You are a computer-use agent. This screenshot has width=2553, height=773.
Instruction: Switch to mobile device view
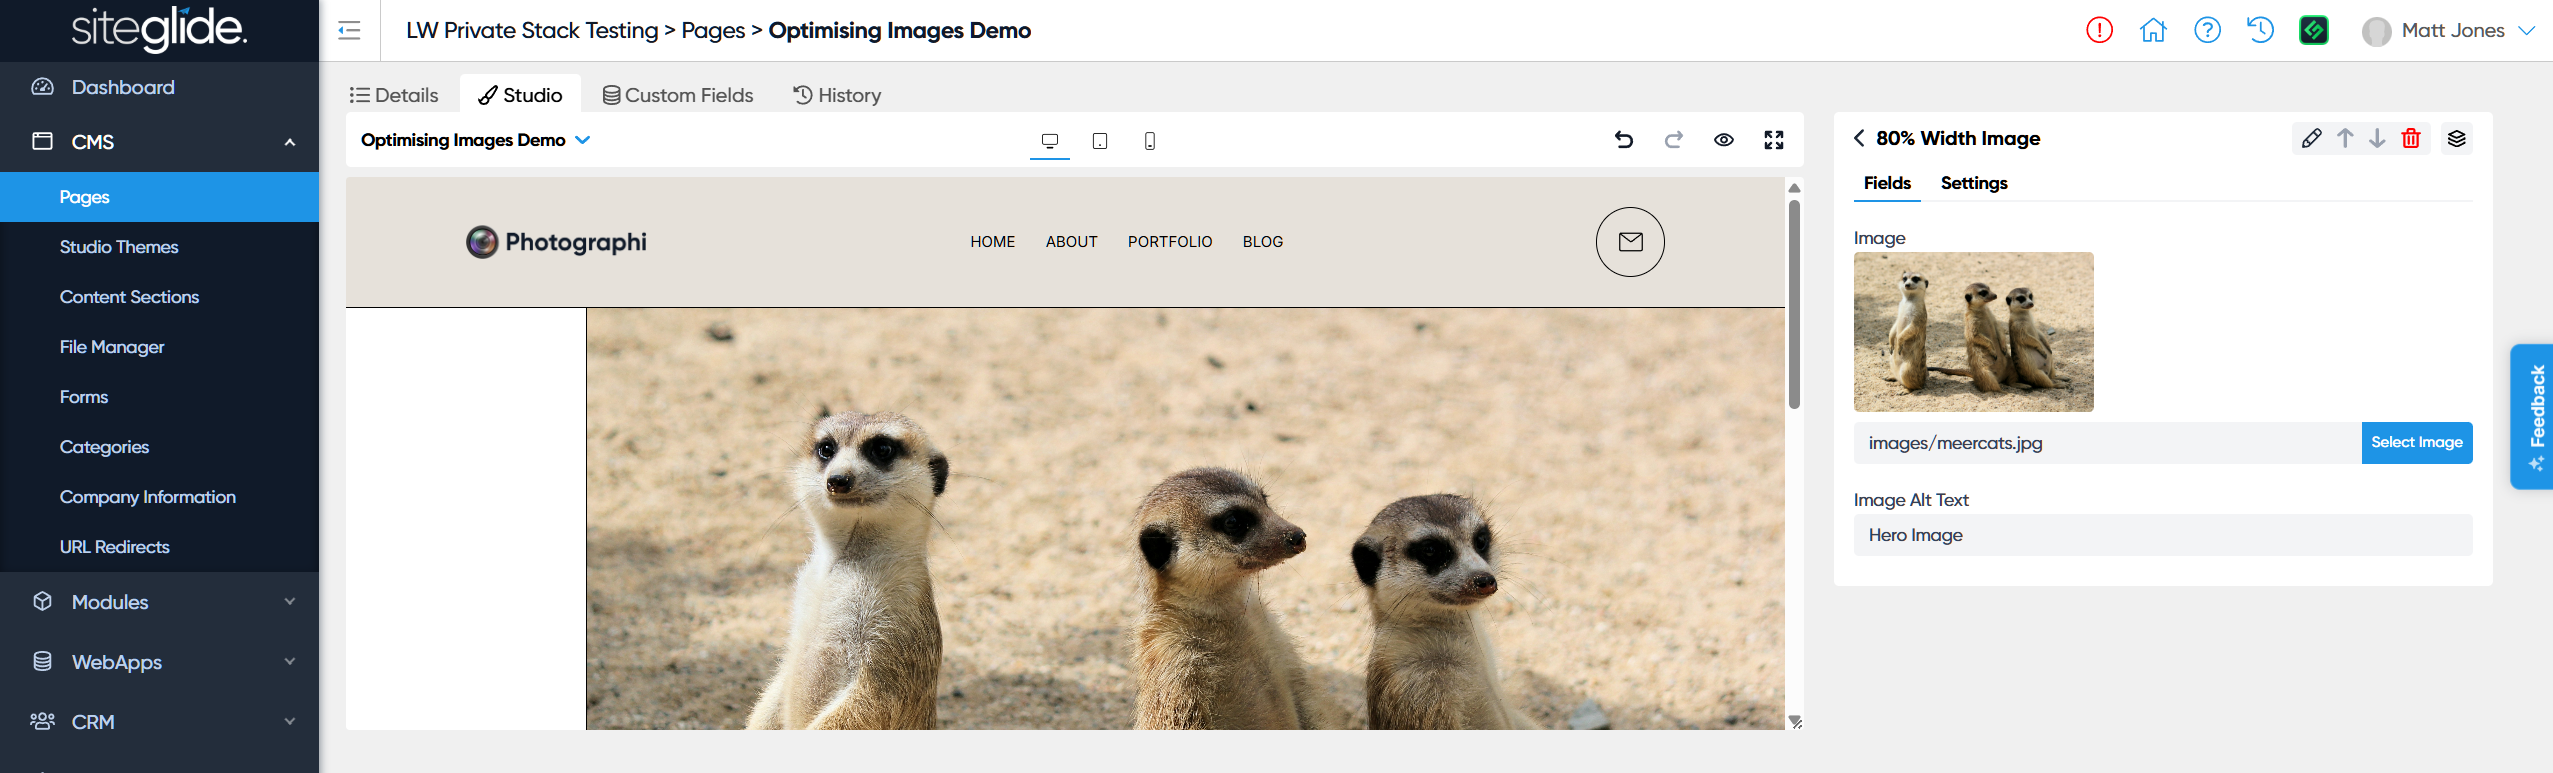click(1150, 141)
